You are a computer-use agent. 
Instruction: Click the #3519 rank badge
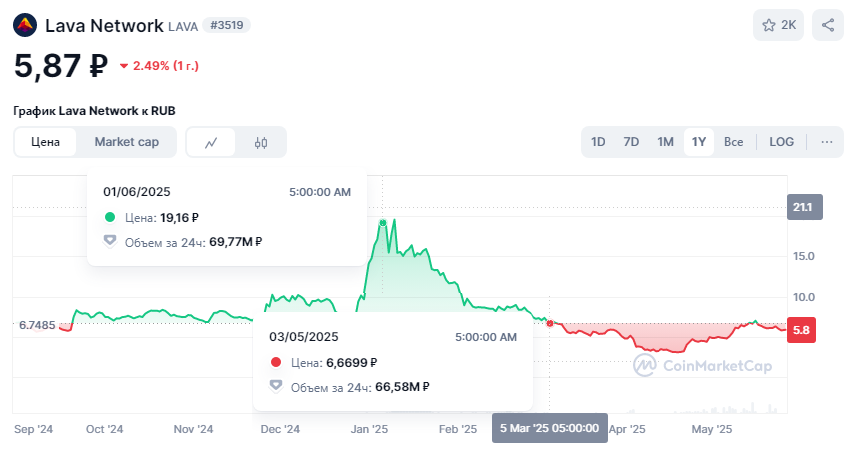click(227, 25)
